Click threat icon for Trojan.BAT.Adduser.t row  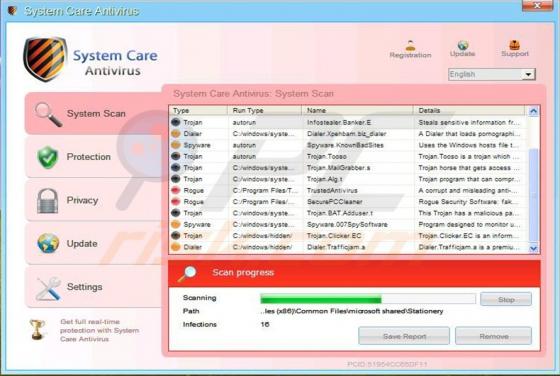[x=175, y=213]
